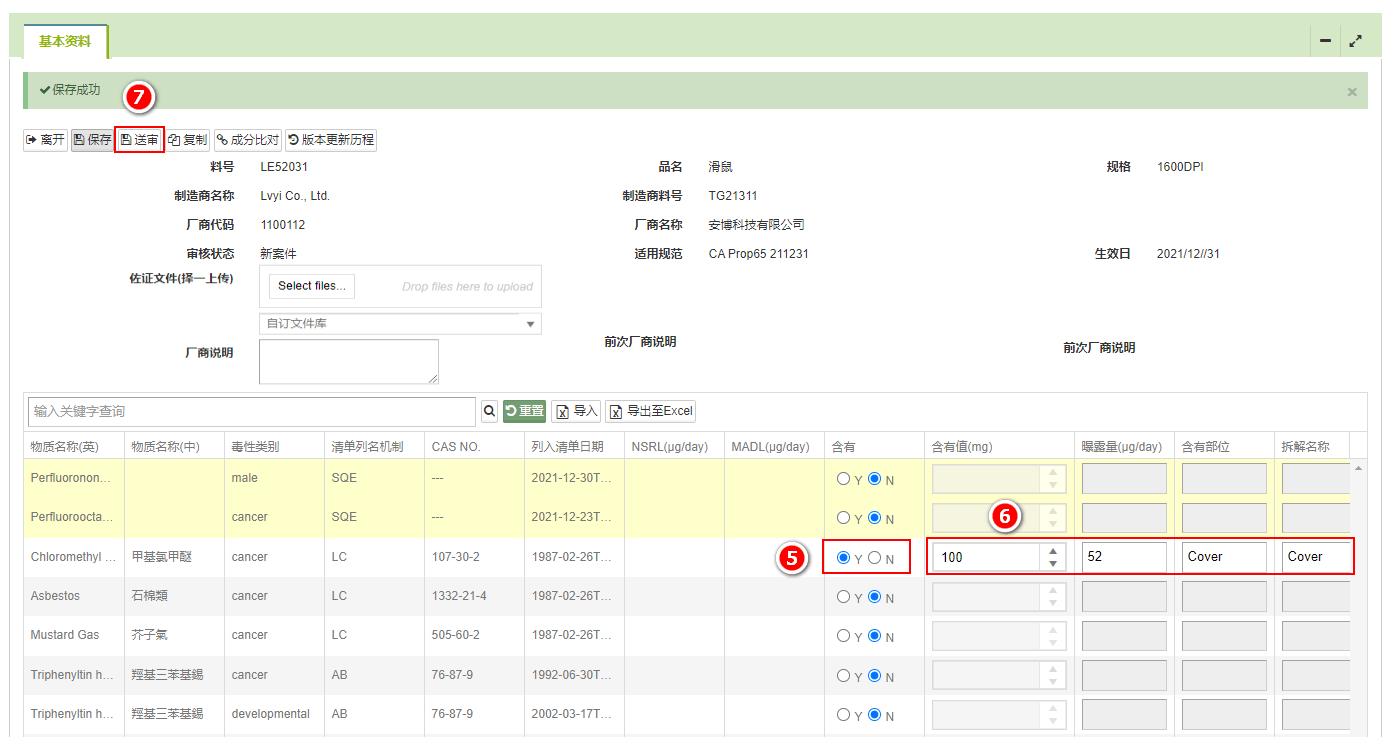This screenshot has height=737, width=1386.
Task: Select Y for Asbestos row
Action: 844,597
